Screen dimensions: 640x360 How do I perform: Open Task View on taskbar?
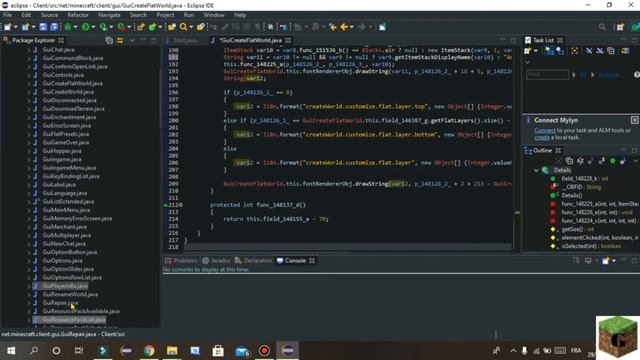[79, 351]
